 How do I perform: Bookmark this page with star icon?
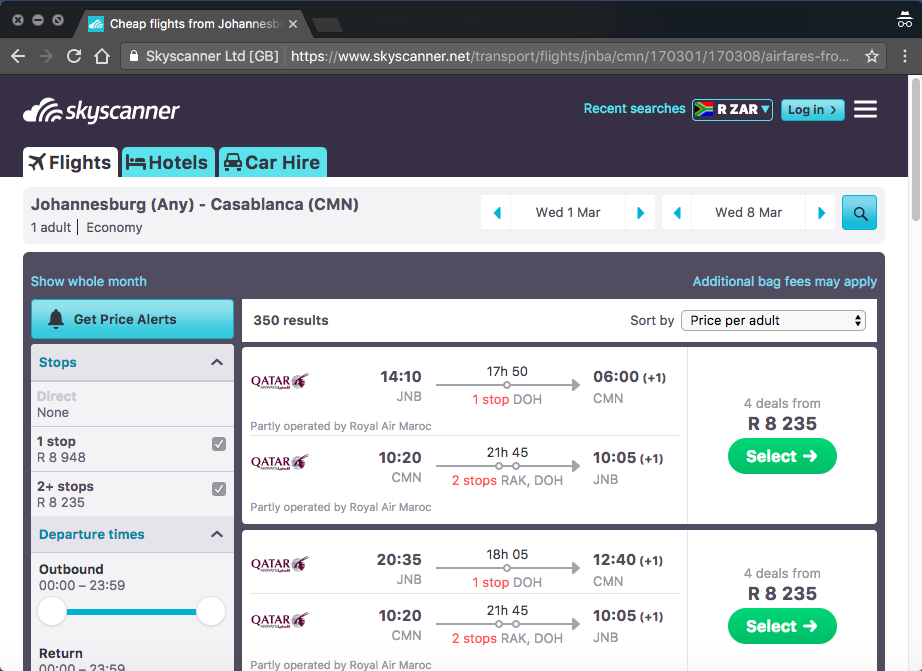872,56
